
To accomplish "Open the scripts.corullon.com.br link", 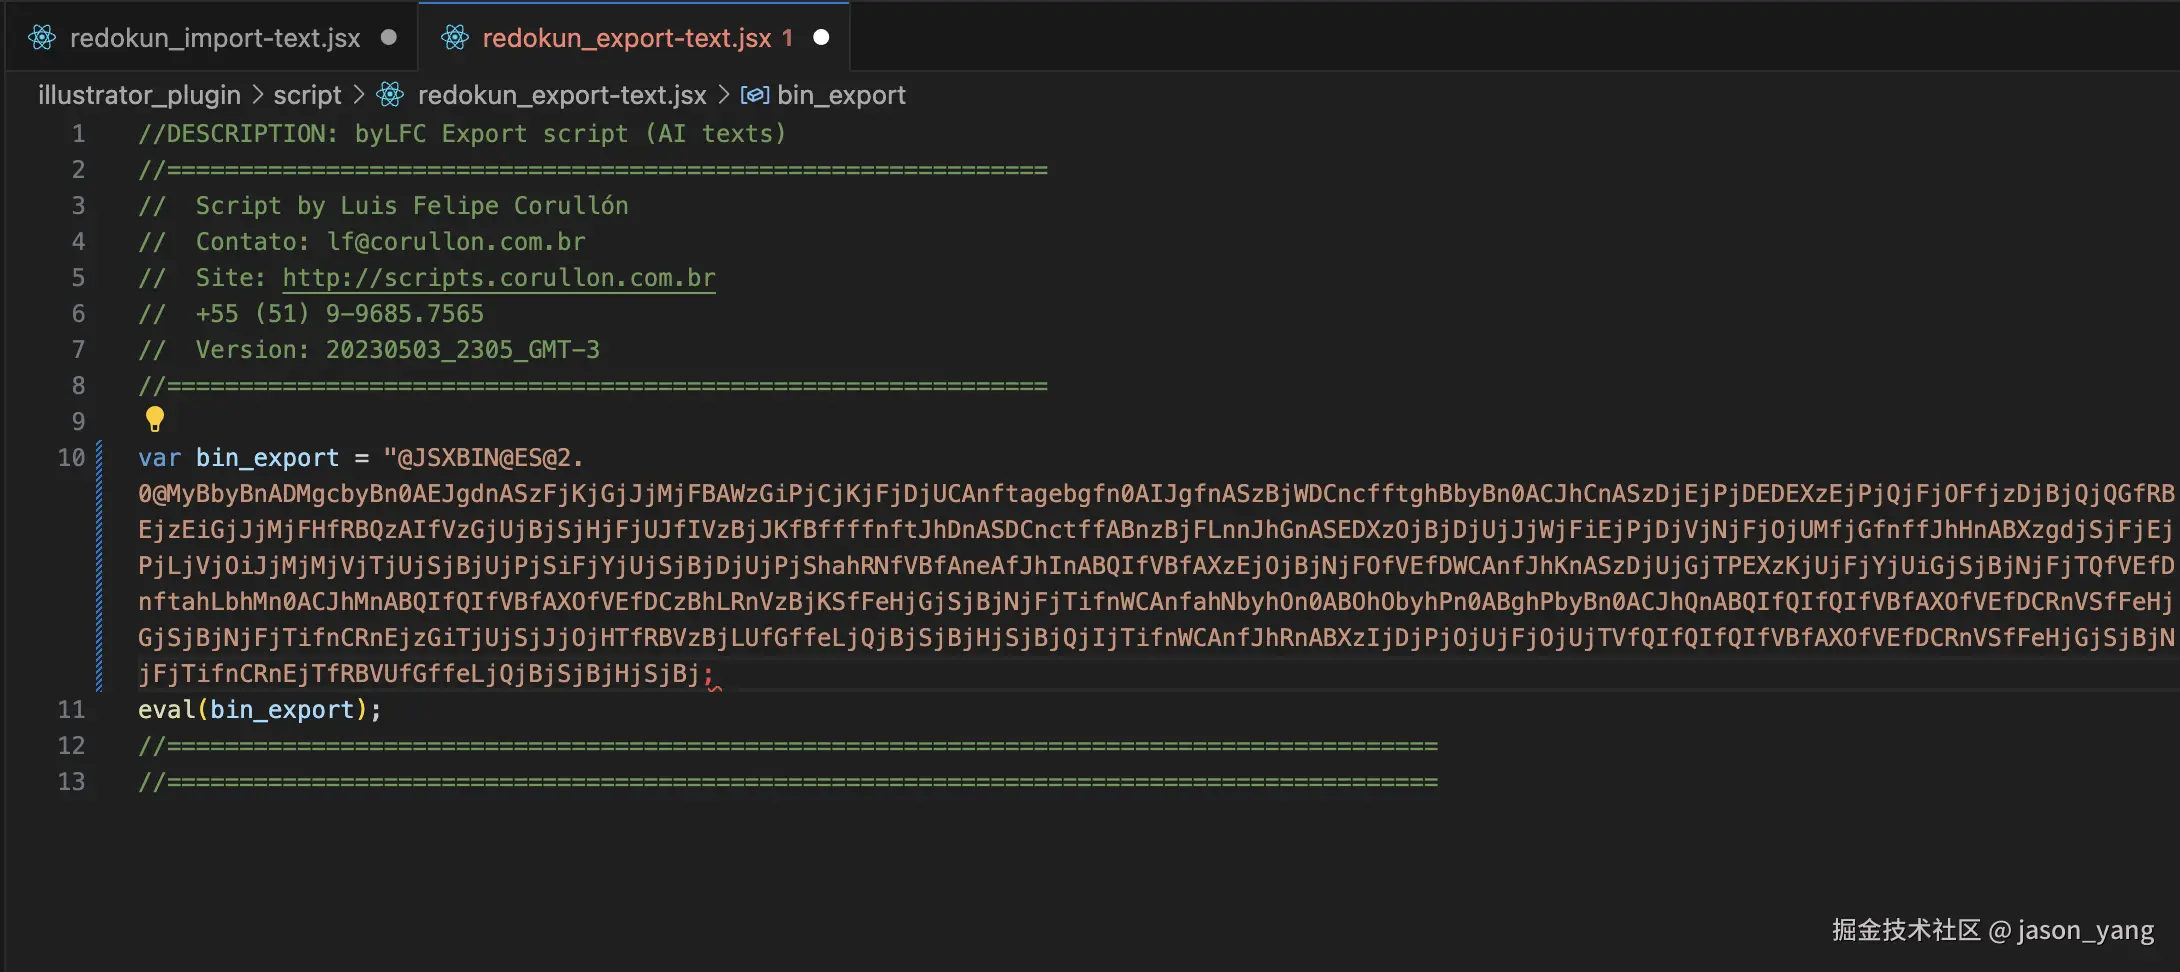I will click(x=498, y=278).
